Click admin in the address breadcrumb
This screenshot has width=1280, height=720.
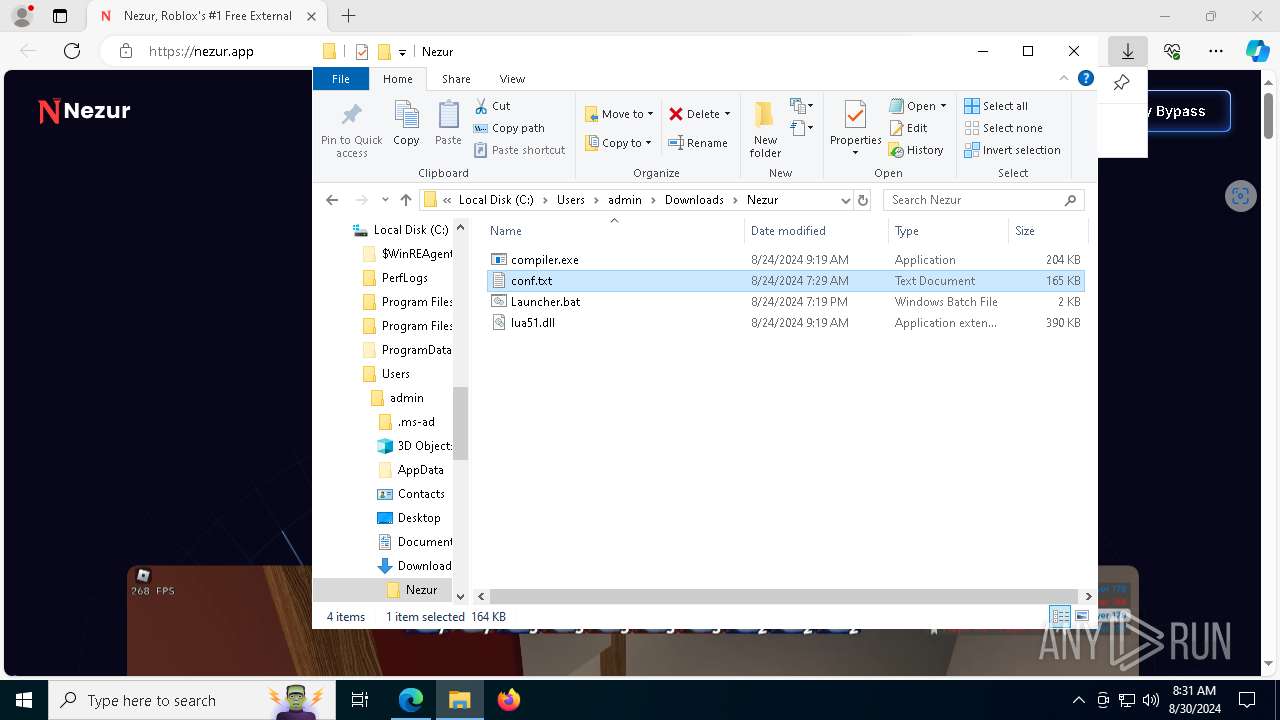tap(625, 200)
